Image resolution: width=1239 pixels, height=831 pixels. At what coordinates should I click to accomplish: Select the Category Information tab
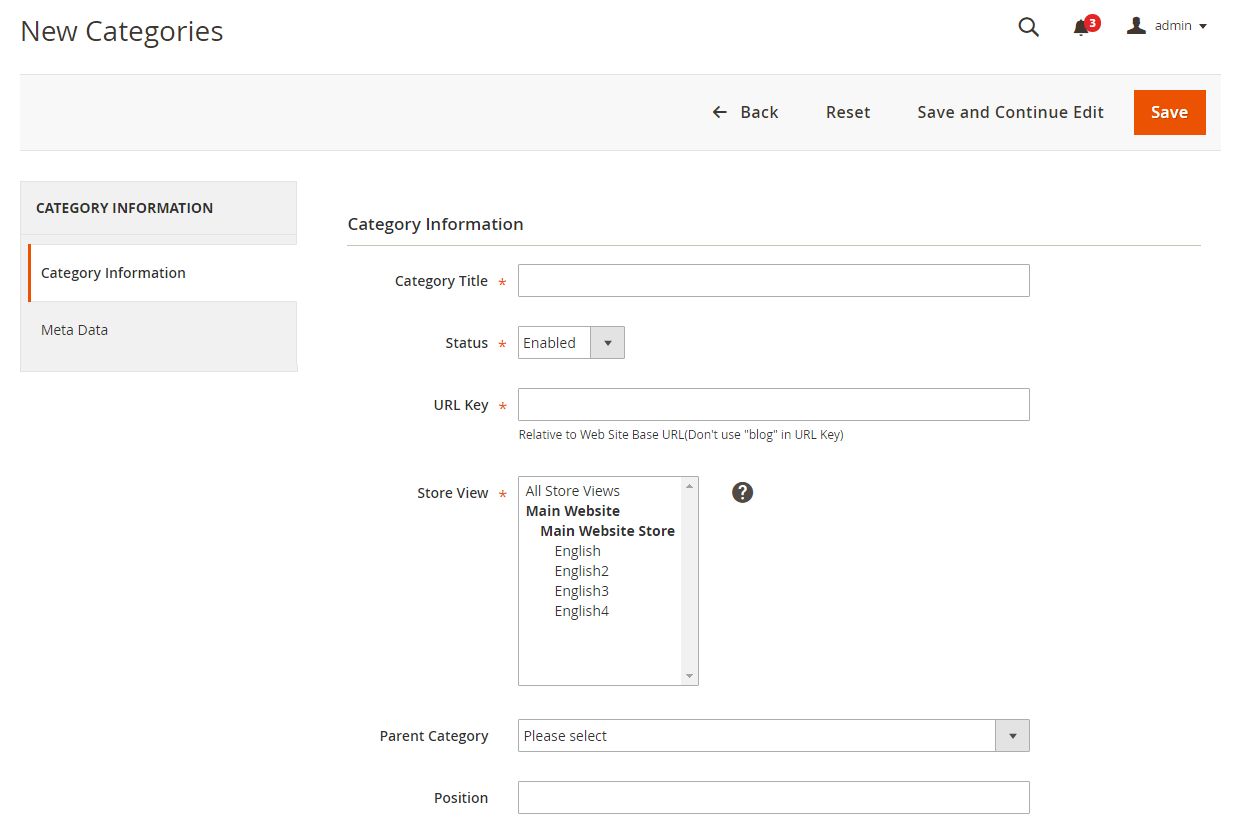(x=113, y=273)
